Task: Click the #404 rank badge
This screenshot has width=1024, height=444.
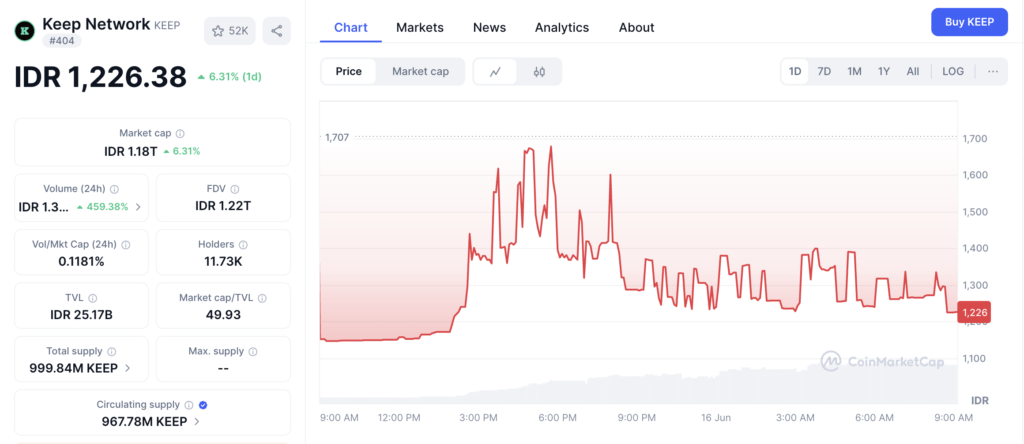Action: (x=61, y=40)
